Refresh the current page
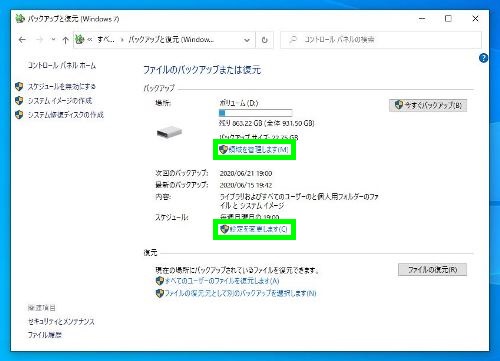Screen dimensions: 500x361 click(x=265, y=40)
